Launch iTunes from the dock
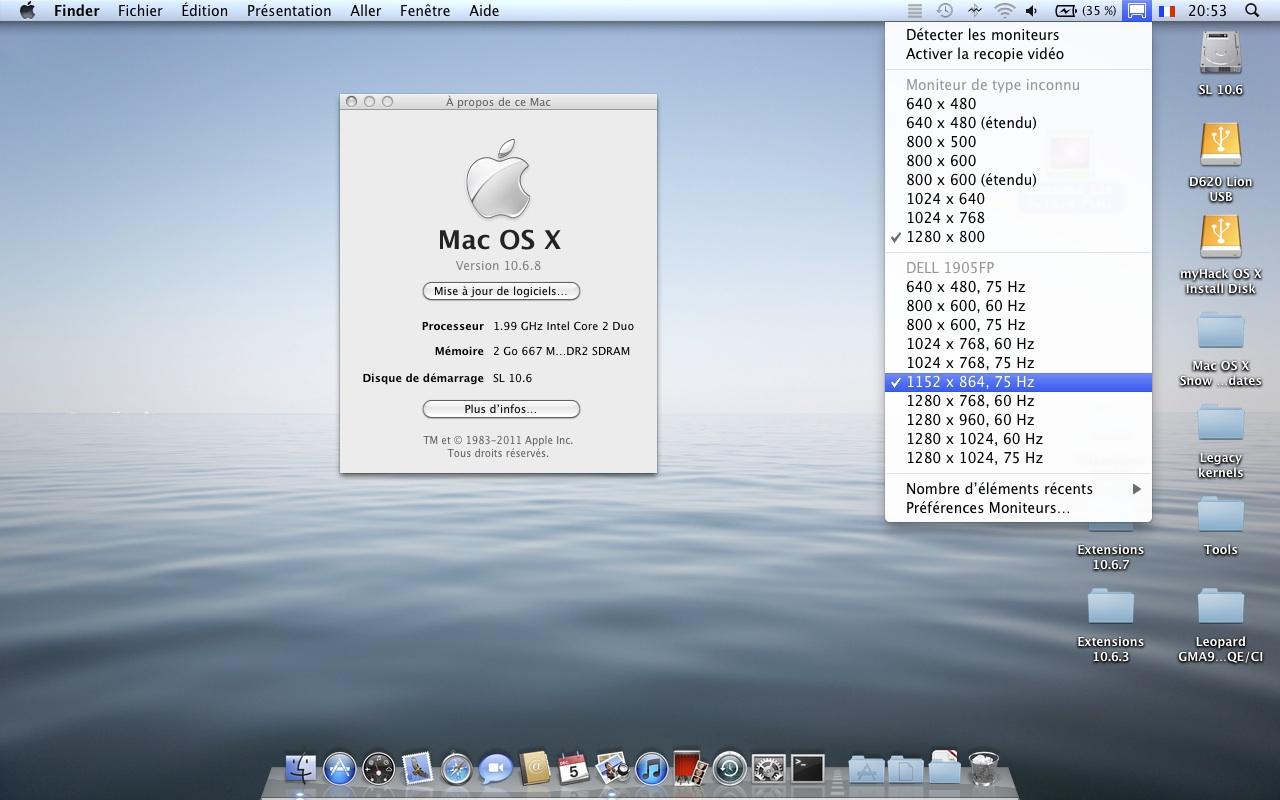 click(x=651, y=768)
